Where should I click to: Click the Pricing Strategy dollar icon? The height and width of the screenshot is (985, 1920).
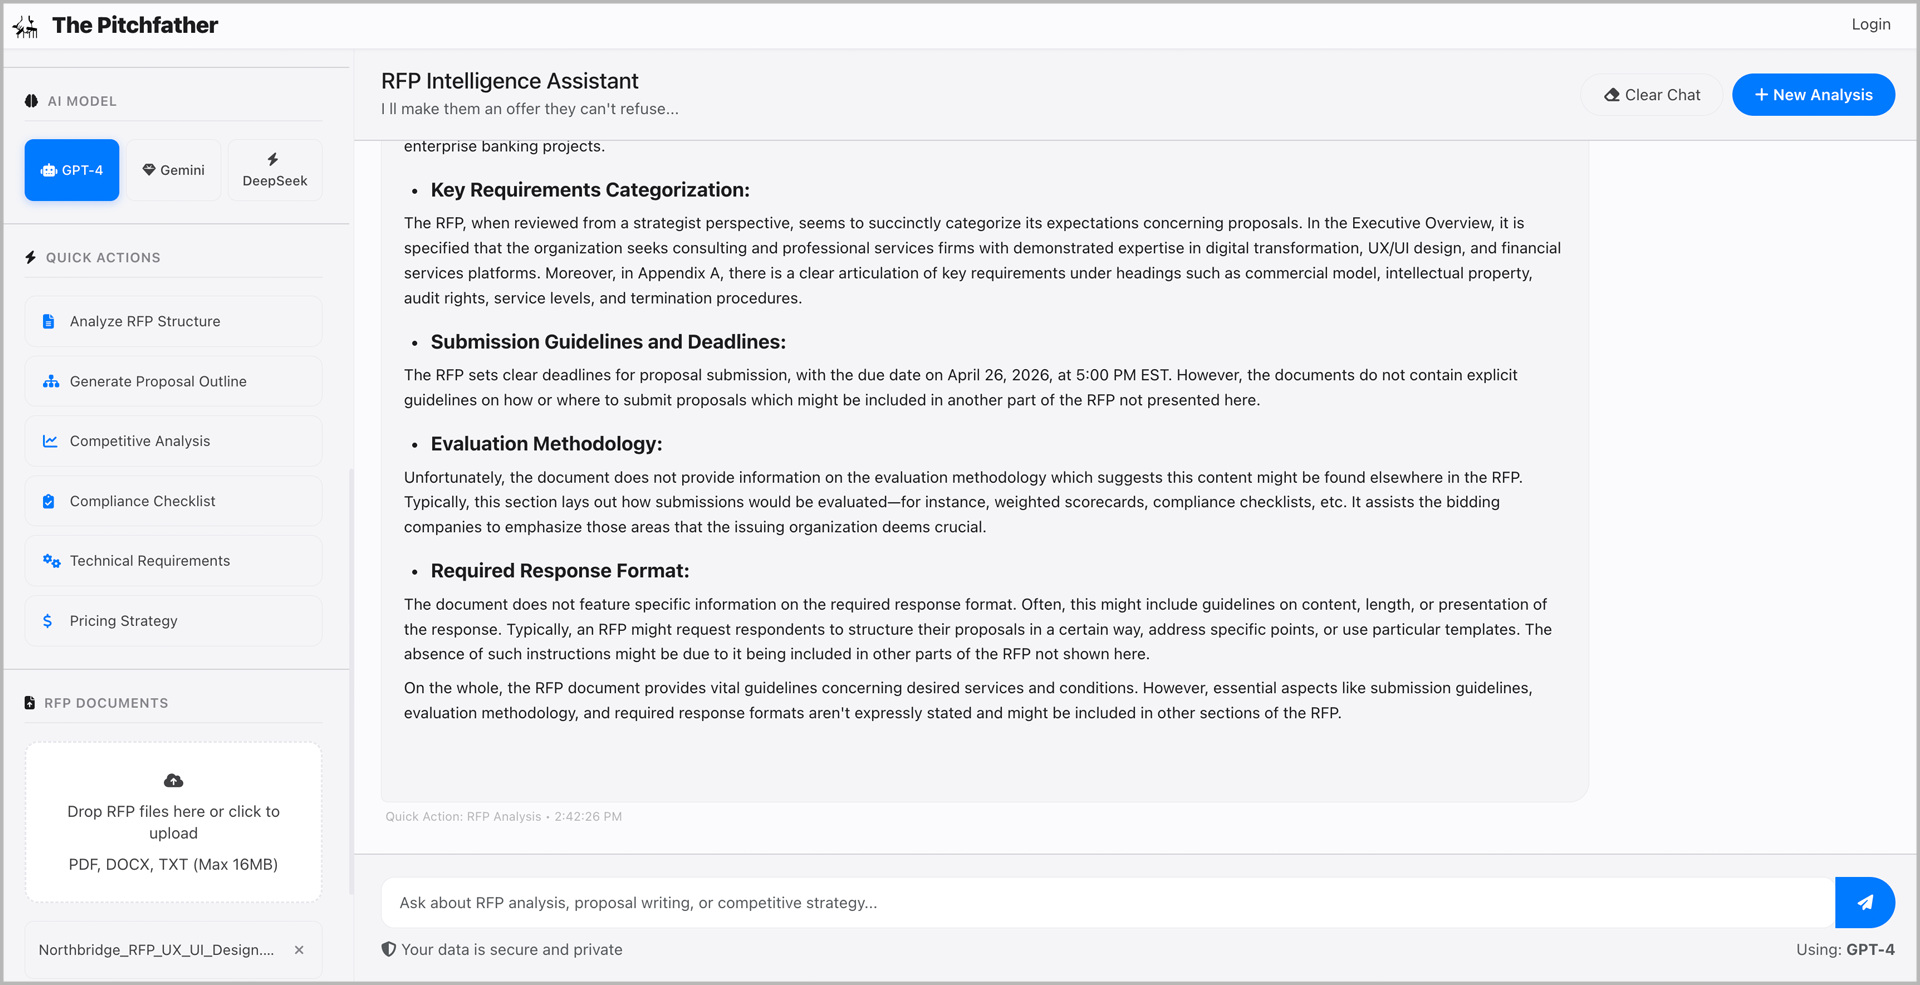click(48, 621)
